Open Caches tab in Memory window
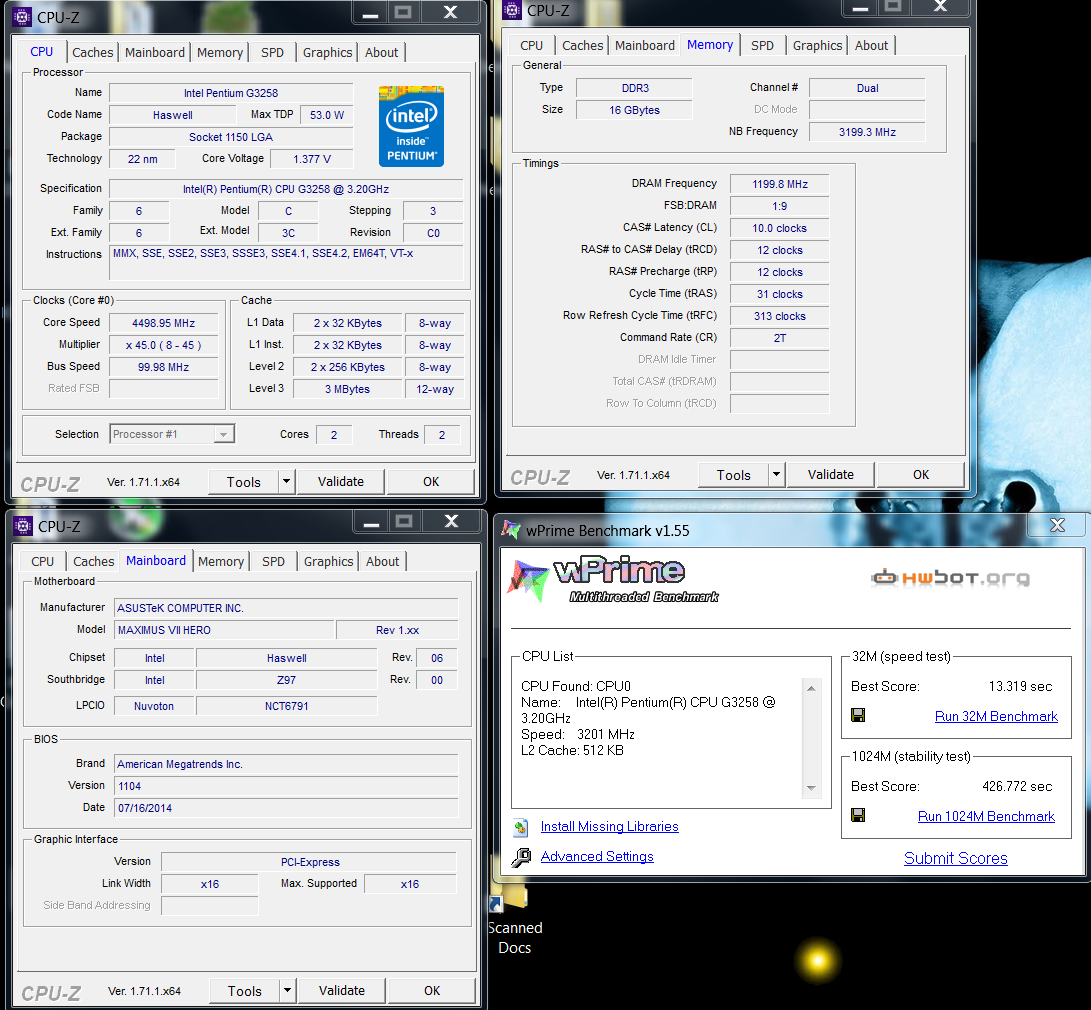This screenshot has height=1010, width=1091. point(582,45)
